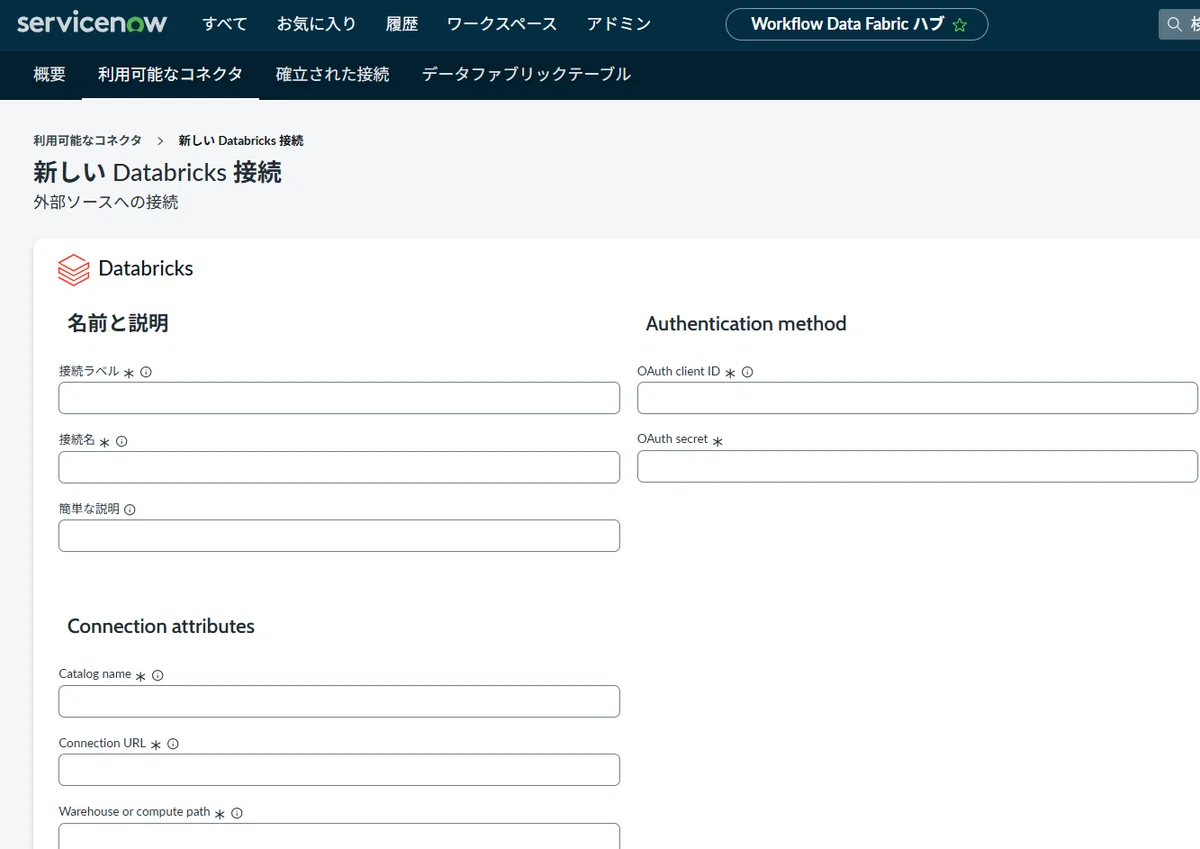Focus the Connection URL field

click(x=339, y=770)
